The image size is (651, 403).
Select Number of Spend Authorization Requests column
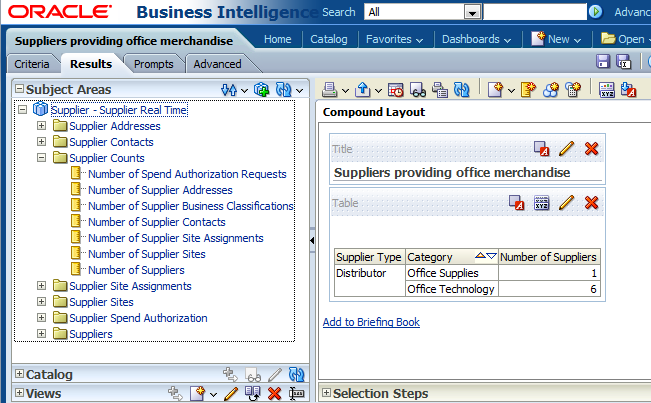coord(187,174)
